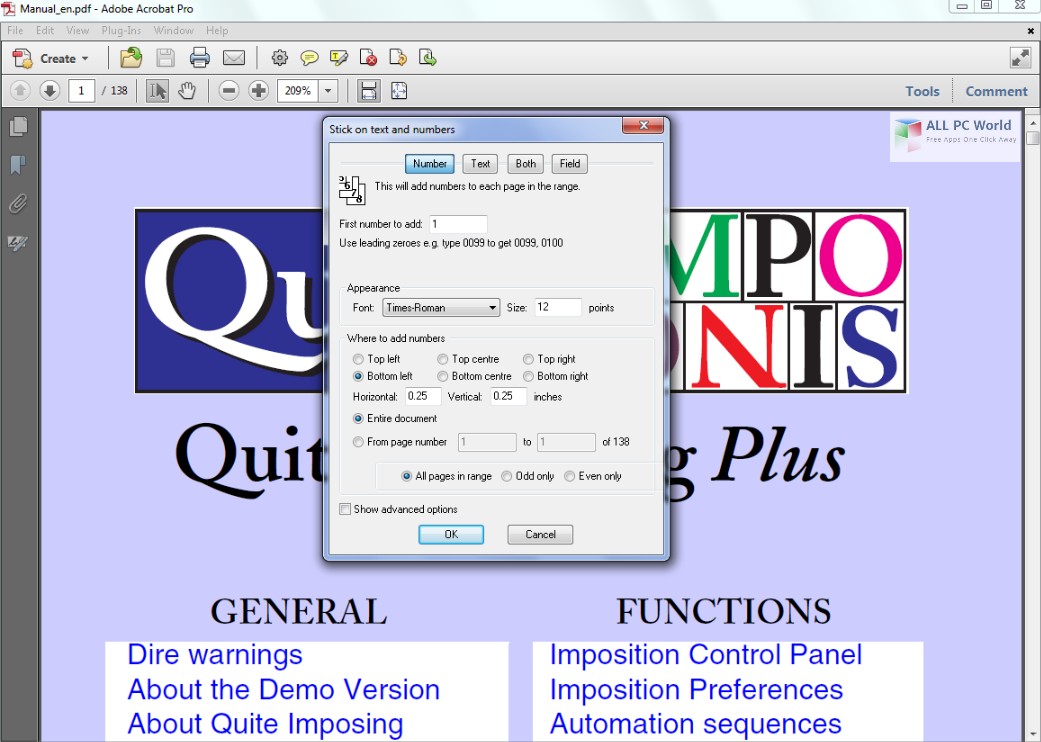The image size is (1041, 742).
Task: Select the Top left position radio
Action: (359, 359)
